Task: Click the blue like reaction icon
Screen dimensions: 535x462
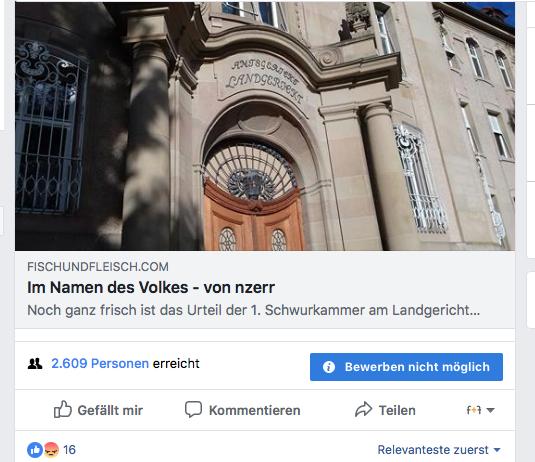Action: pyautogui.click(x=35, y=450)
